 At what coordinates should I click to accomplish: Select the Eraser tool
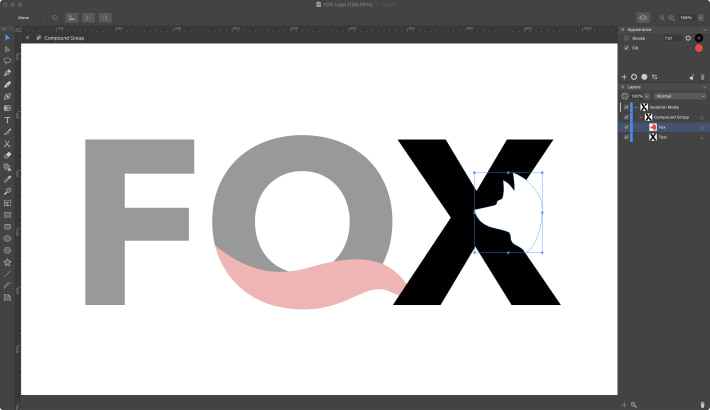click(x=7, y=155)
